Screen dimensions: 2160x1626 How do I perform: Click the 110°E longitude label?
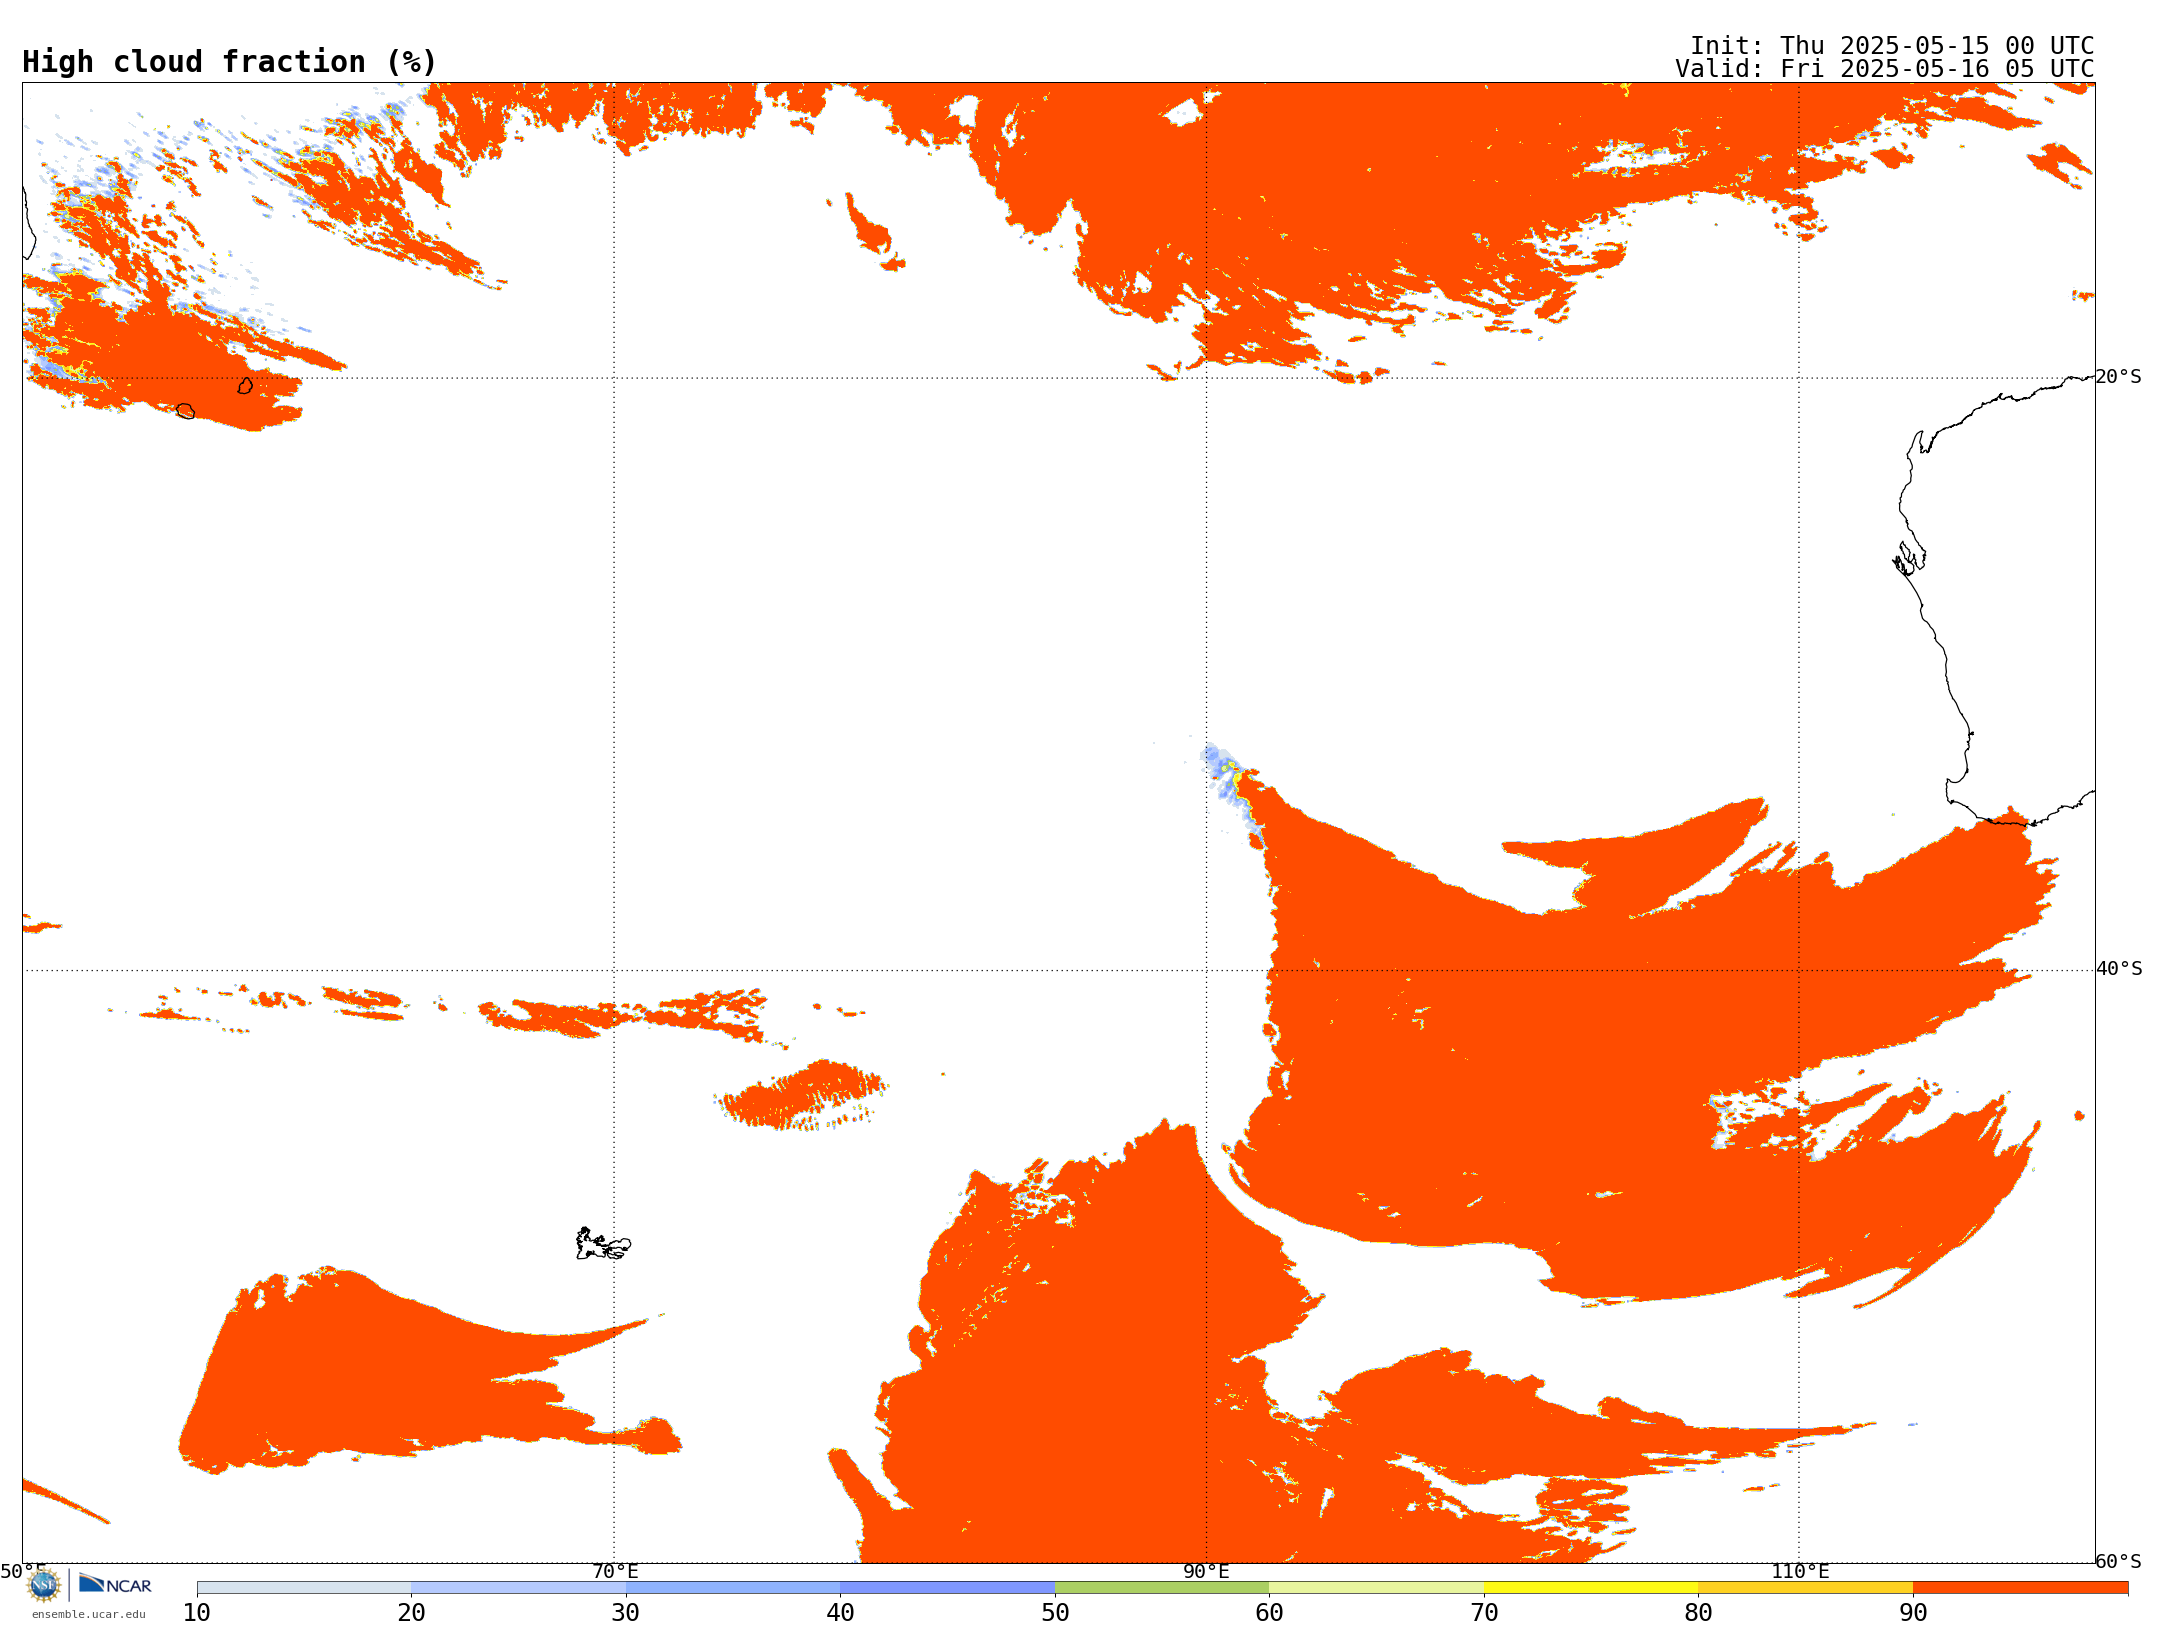pos(1800,1571)
